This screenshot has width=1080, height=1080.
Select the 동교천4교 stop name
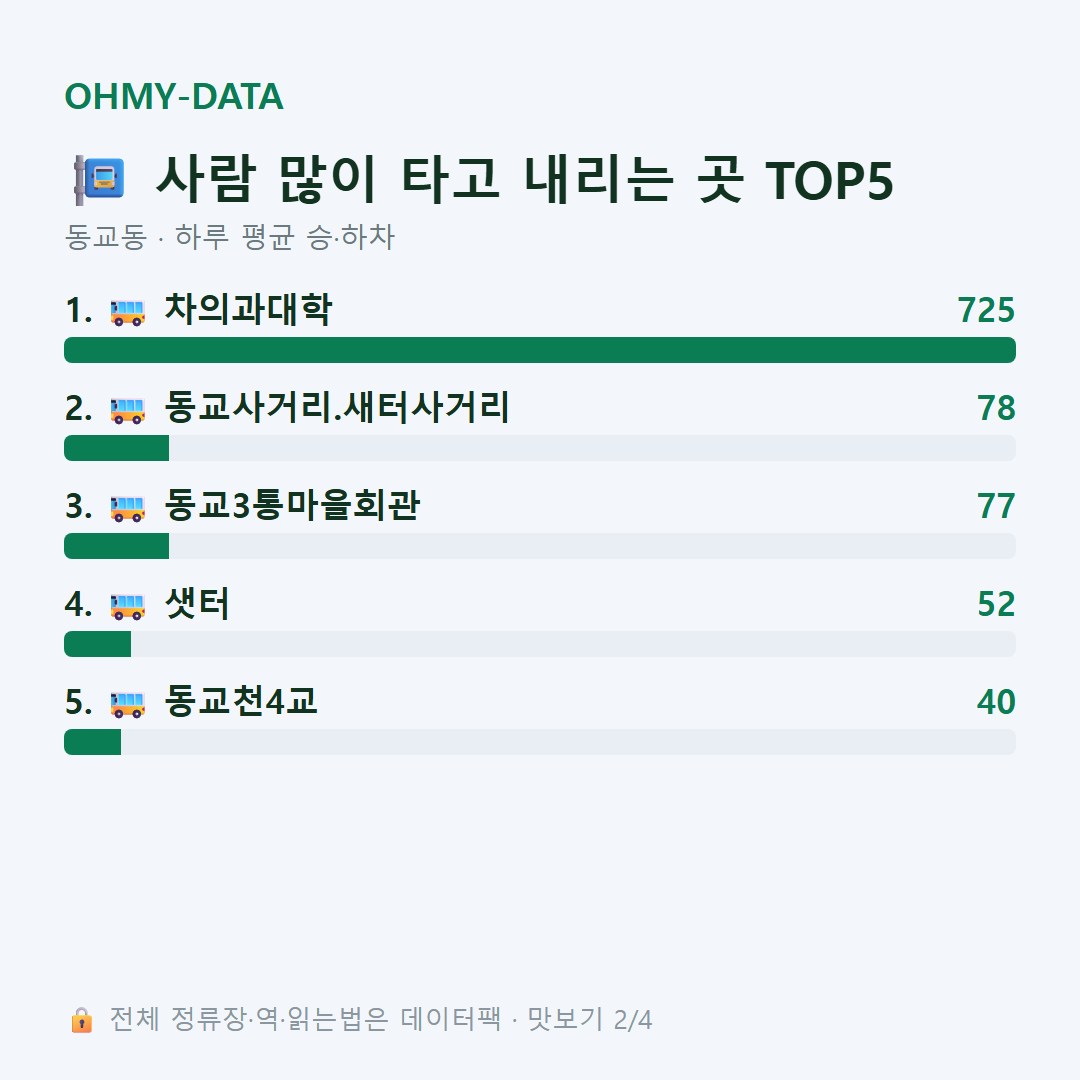pyautogui.click(x=241, y=701)
